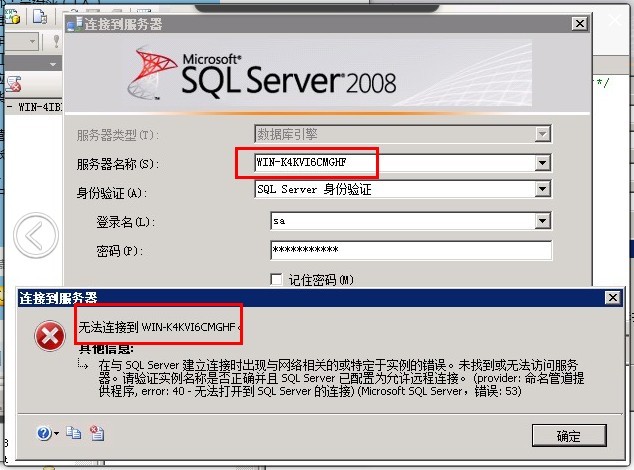This screenshot has width=634, height=470.
Task: Select the WIN-4IB tree node
Action: [x=40, y=107]
